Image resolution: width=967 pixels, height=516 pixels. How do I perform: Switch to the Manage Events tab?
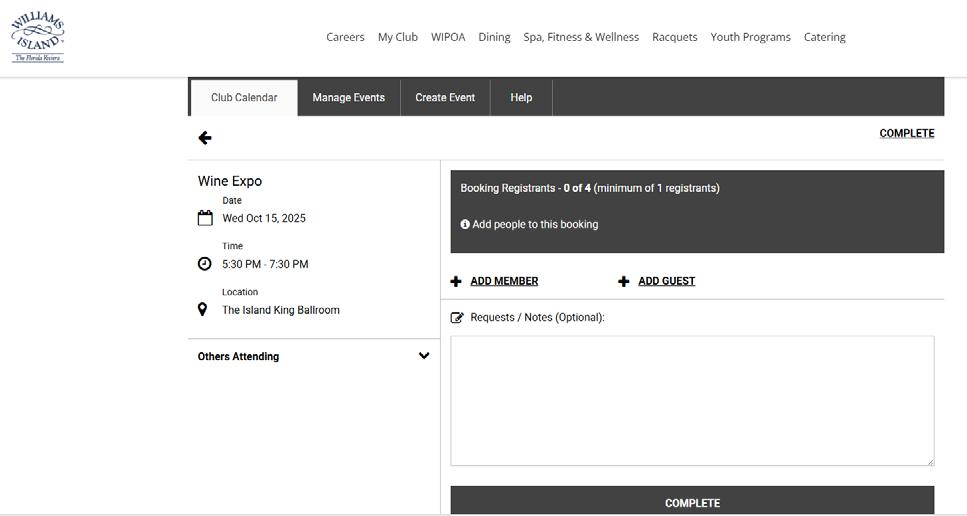click(348, 98)
